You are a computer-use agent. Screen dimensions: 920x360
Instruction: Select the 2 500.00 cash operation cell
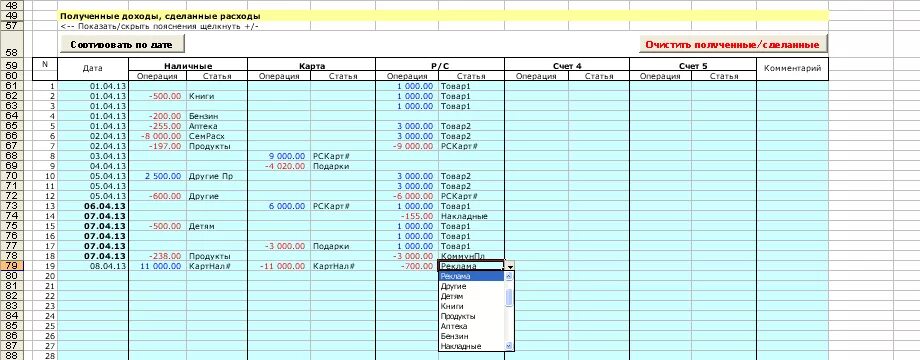point(157,176)
